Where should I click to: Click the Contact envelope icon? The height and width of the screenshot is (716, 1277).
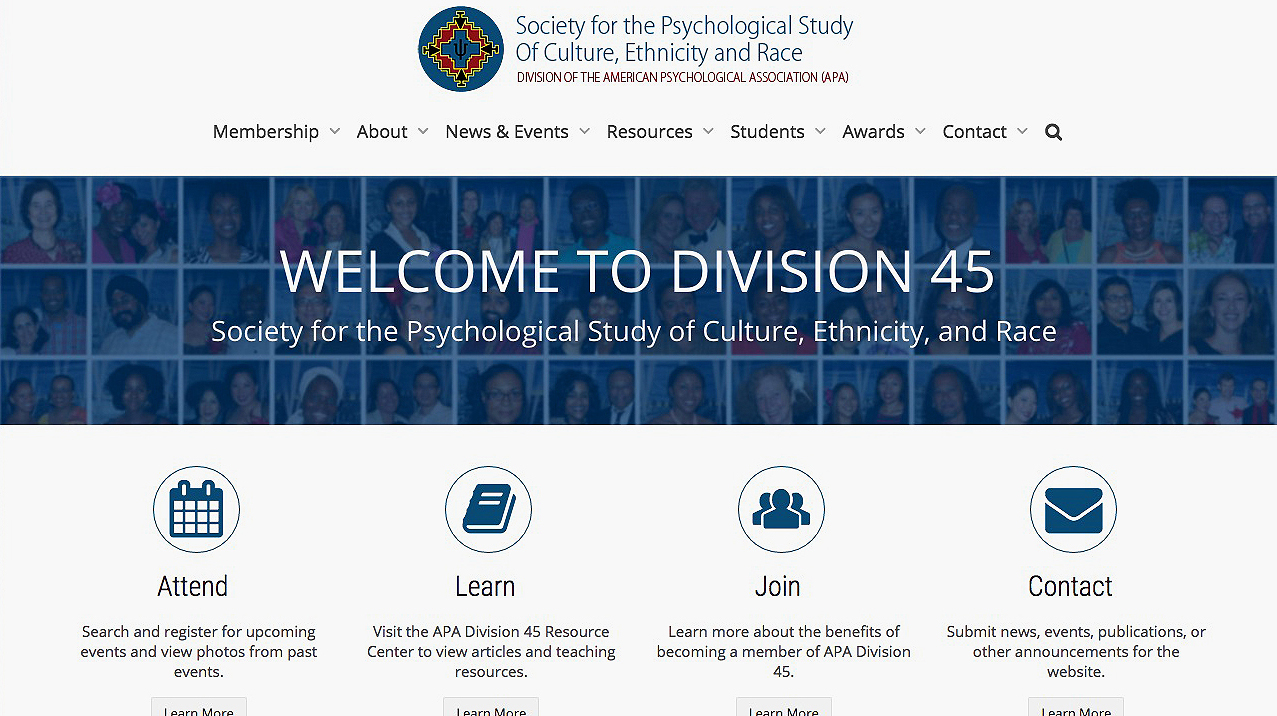point(1073,509)
